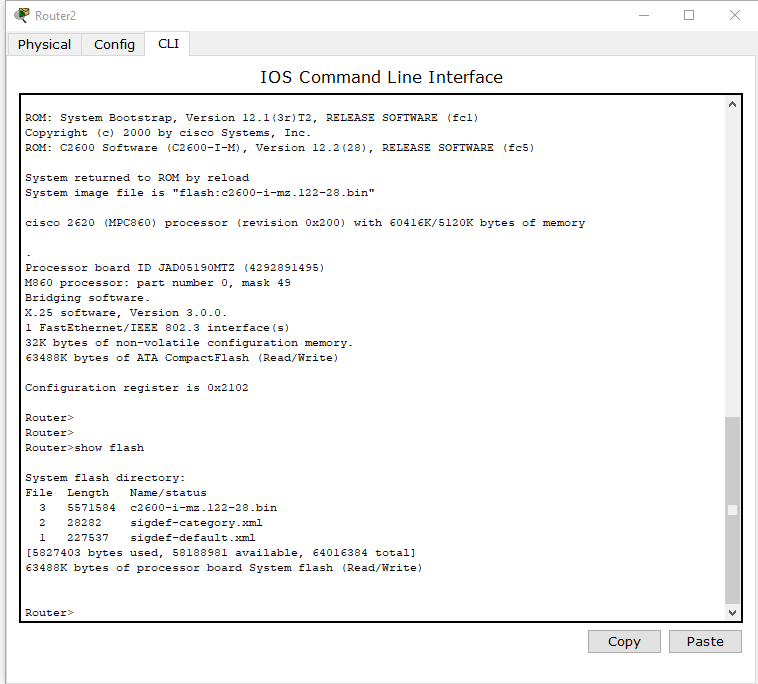Click the 'cisco 2620 (MPC860) processor' line
The height and width of the screenshot is (684, 758).
point(305,222)
